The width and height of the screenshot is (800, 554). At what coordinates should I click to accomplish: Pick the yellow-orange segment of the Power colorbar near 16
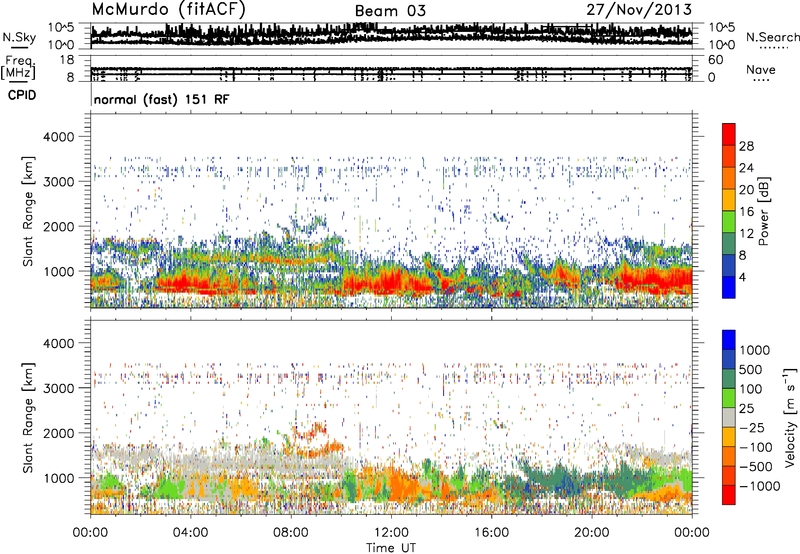point(729,200)
